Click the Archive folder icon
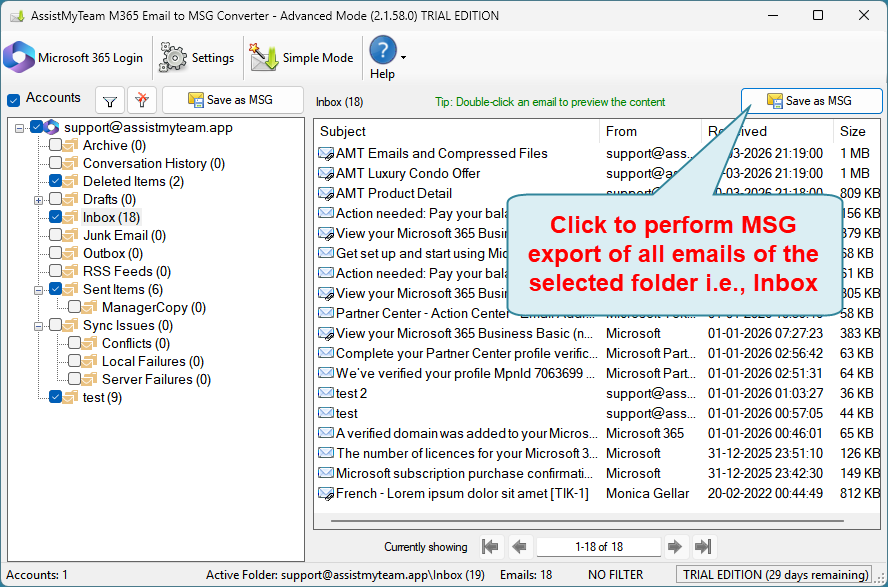The width and height of the screenshot is (888, 587). click(x=71, y=145)
